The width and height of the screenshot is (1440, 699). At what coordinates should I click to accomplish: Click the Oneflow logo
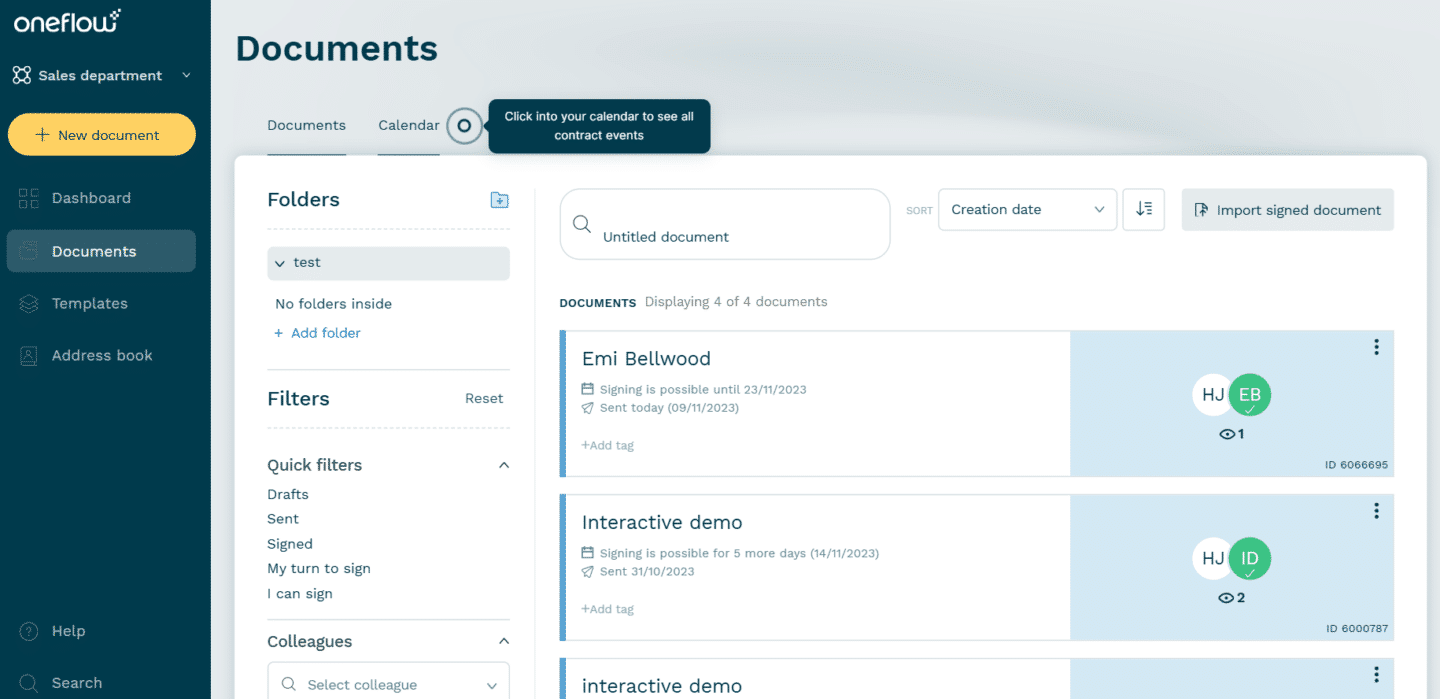pyautogui.click(x=66, y=20)
